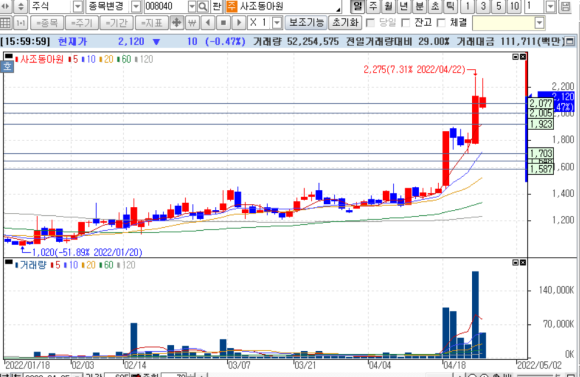This screenshot has width=580, height=377.
Task: Click the interval button 10
Action: (514, 6)
